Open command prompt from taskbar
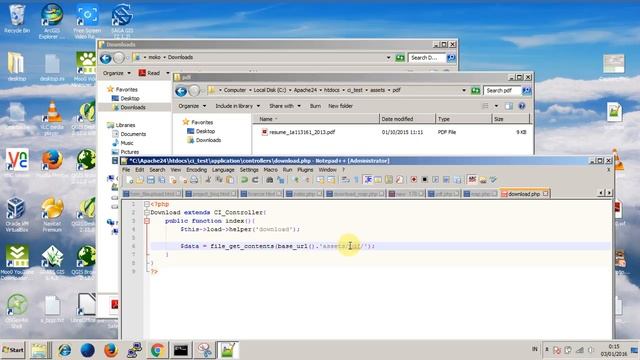This screenshot has height=360, width=640. click(181, 350)
